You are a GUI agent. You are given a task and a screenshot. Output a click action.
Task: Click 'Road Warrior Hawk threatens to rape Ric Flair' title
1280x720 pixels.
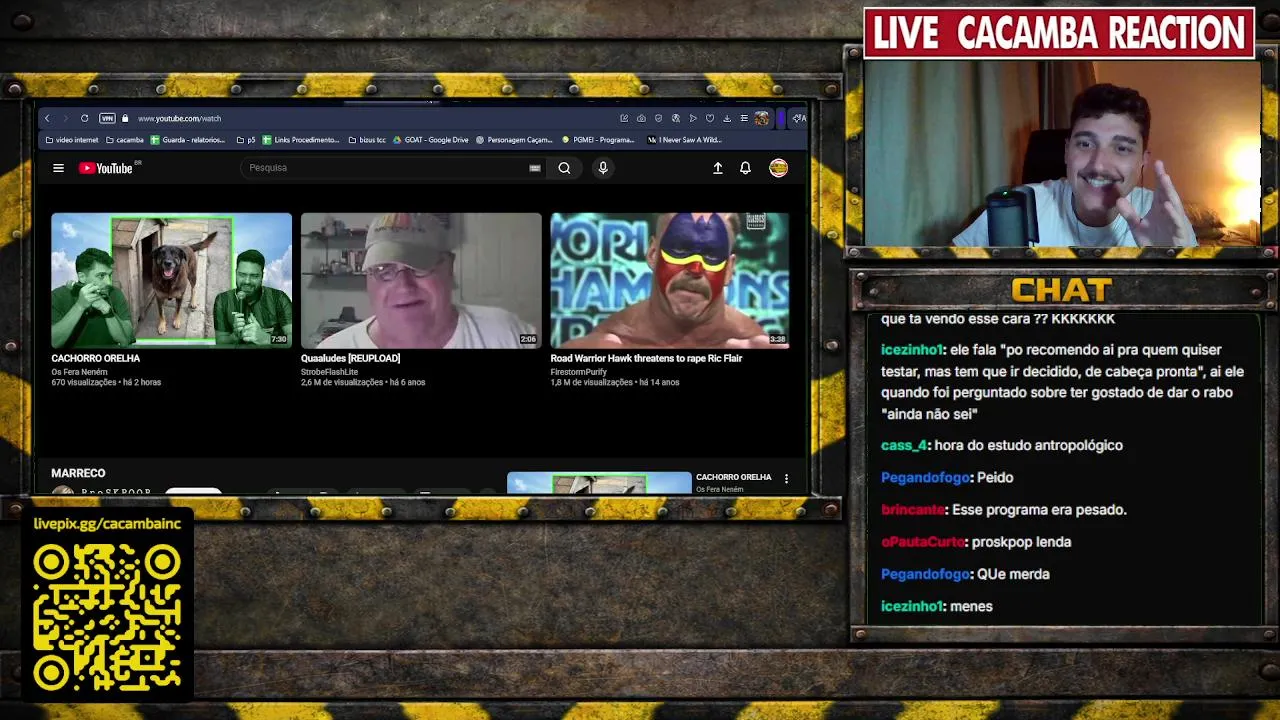click(x=646, y=358)
